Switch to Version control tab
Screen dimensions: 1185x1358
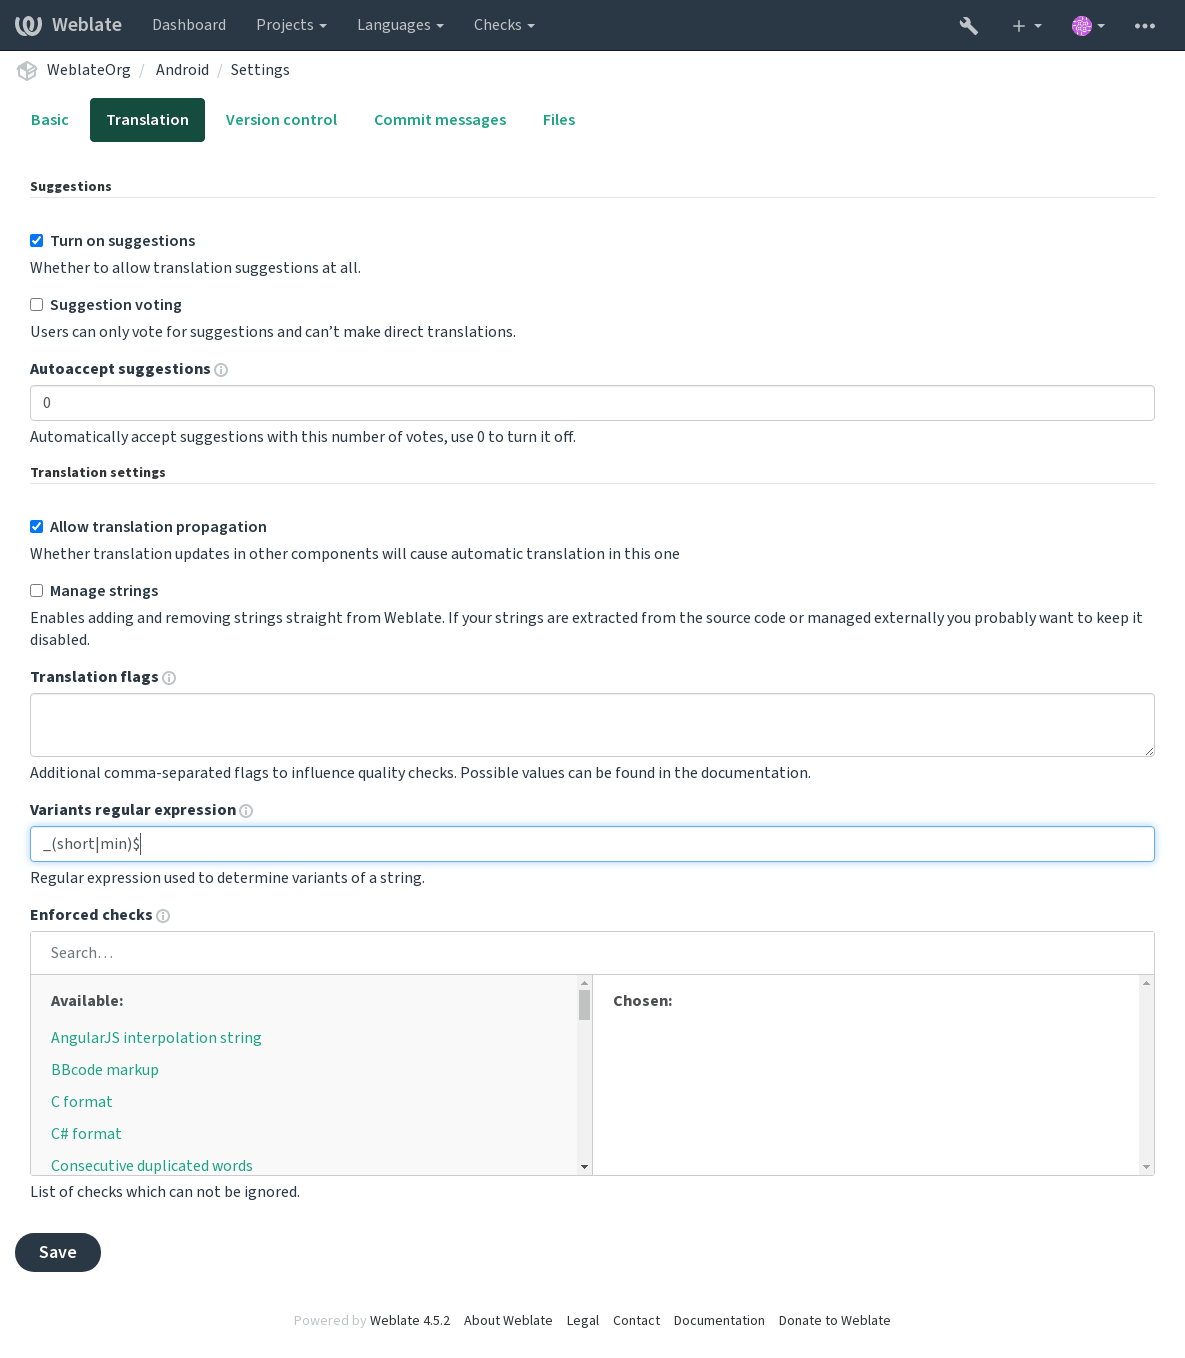[281, 120]
